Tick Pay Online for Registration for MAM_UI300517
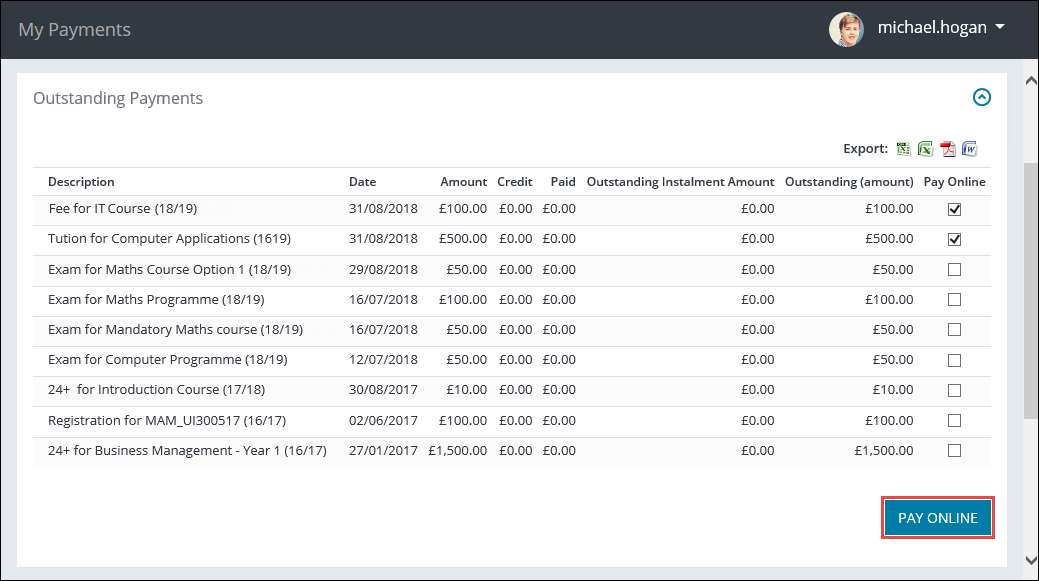Viewport: 1039px width, 581px height. [954, 420]
